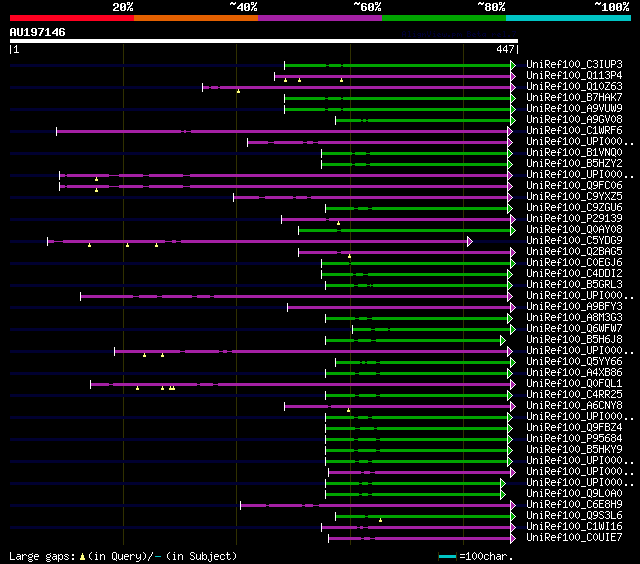Go to the UniRef100_Q5YY66 hit
Image resolution: width=640 pixels, height=564 pixels.
(574, 362)
